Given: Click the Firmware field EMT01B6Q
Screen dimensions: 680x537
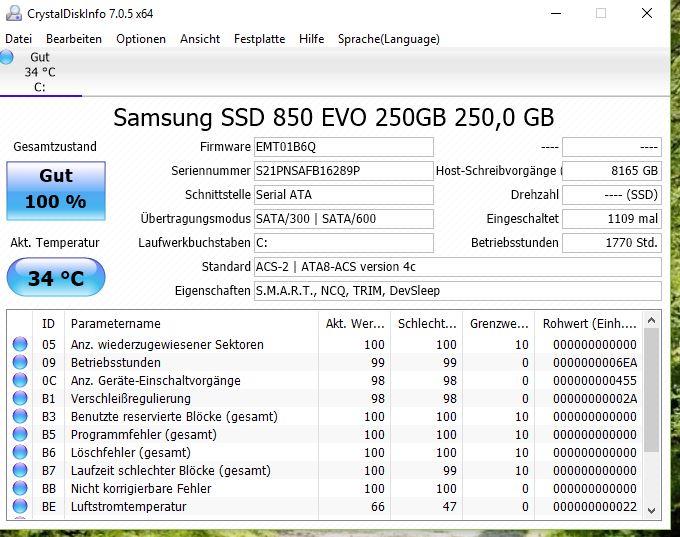Looking at the screenshot, I should 343,147.
